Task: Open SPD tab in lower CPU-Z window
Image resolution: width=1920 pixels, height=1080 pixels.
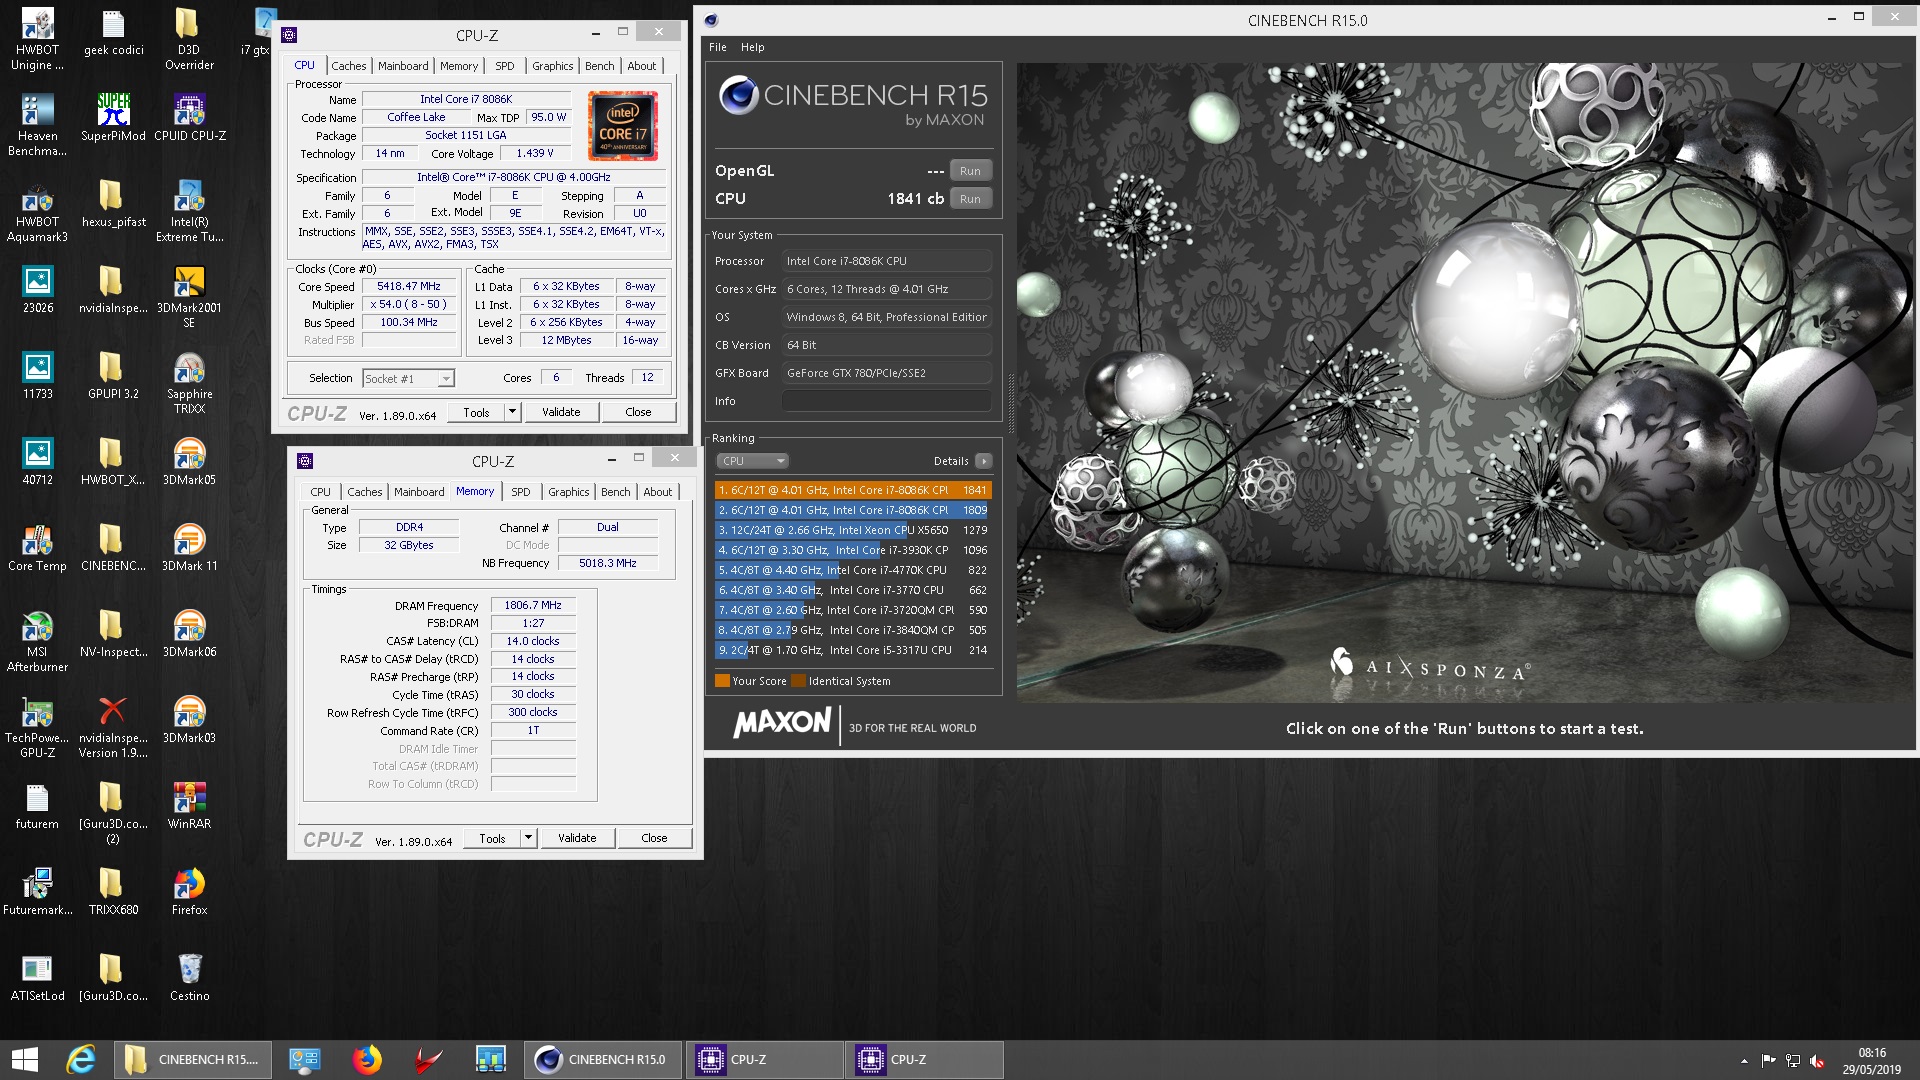Action: (x=521, y=492)
